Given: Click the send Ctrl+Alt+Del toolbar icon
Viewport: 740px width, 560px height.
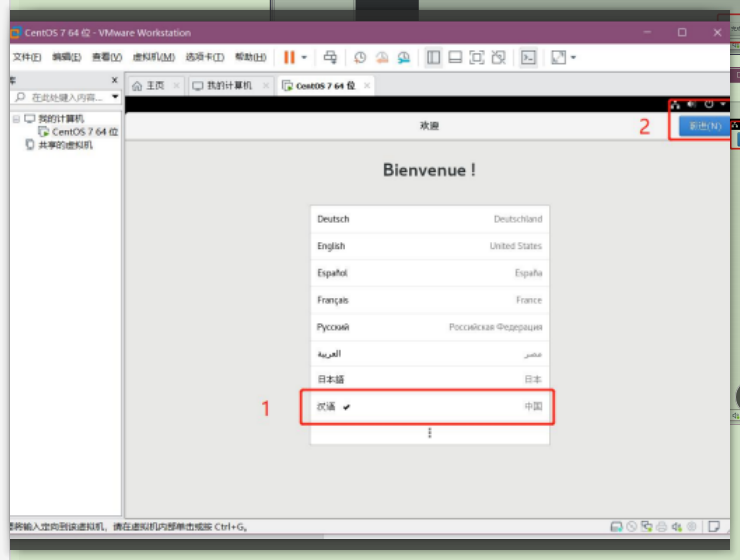Looking at the screenshot, I should (330, 57).
